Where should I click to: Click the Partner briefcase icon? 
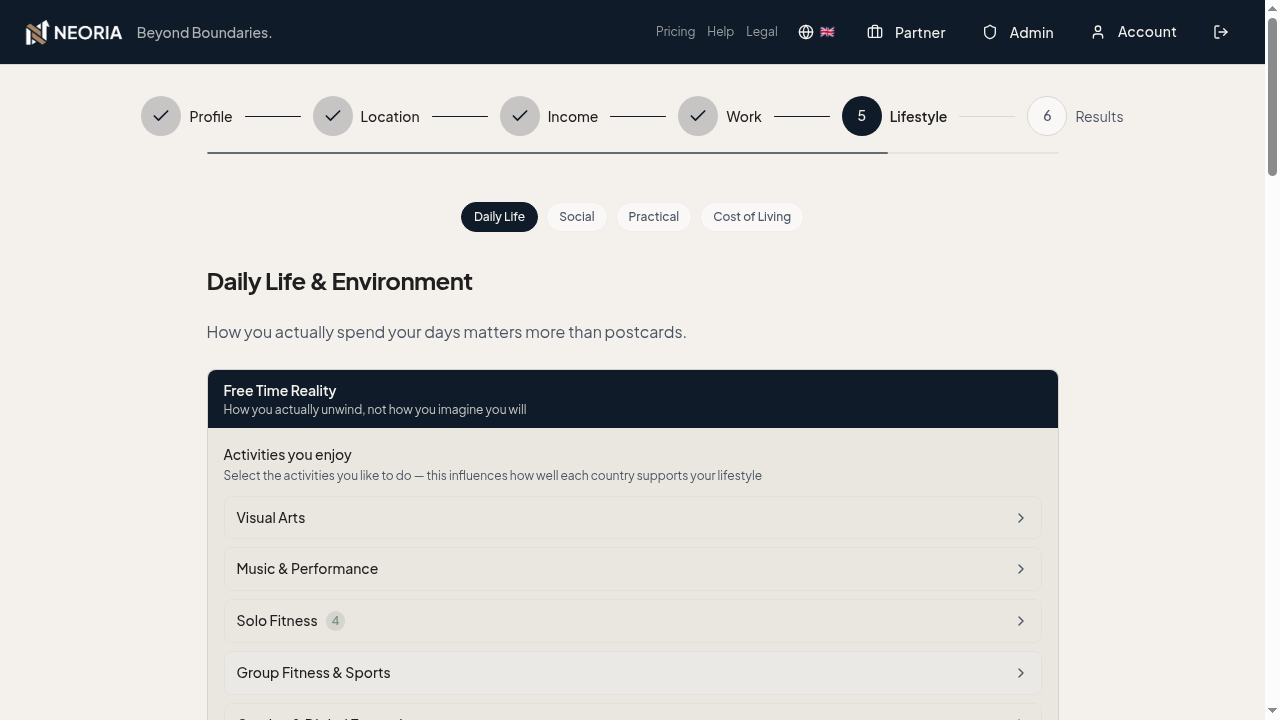coord(875,32)
